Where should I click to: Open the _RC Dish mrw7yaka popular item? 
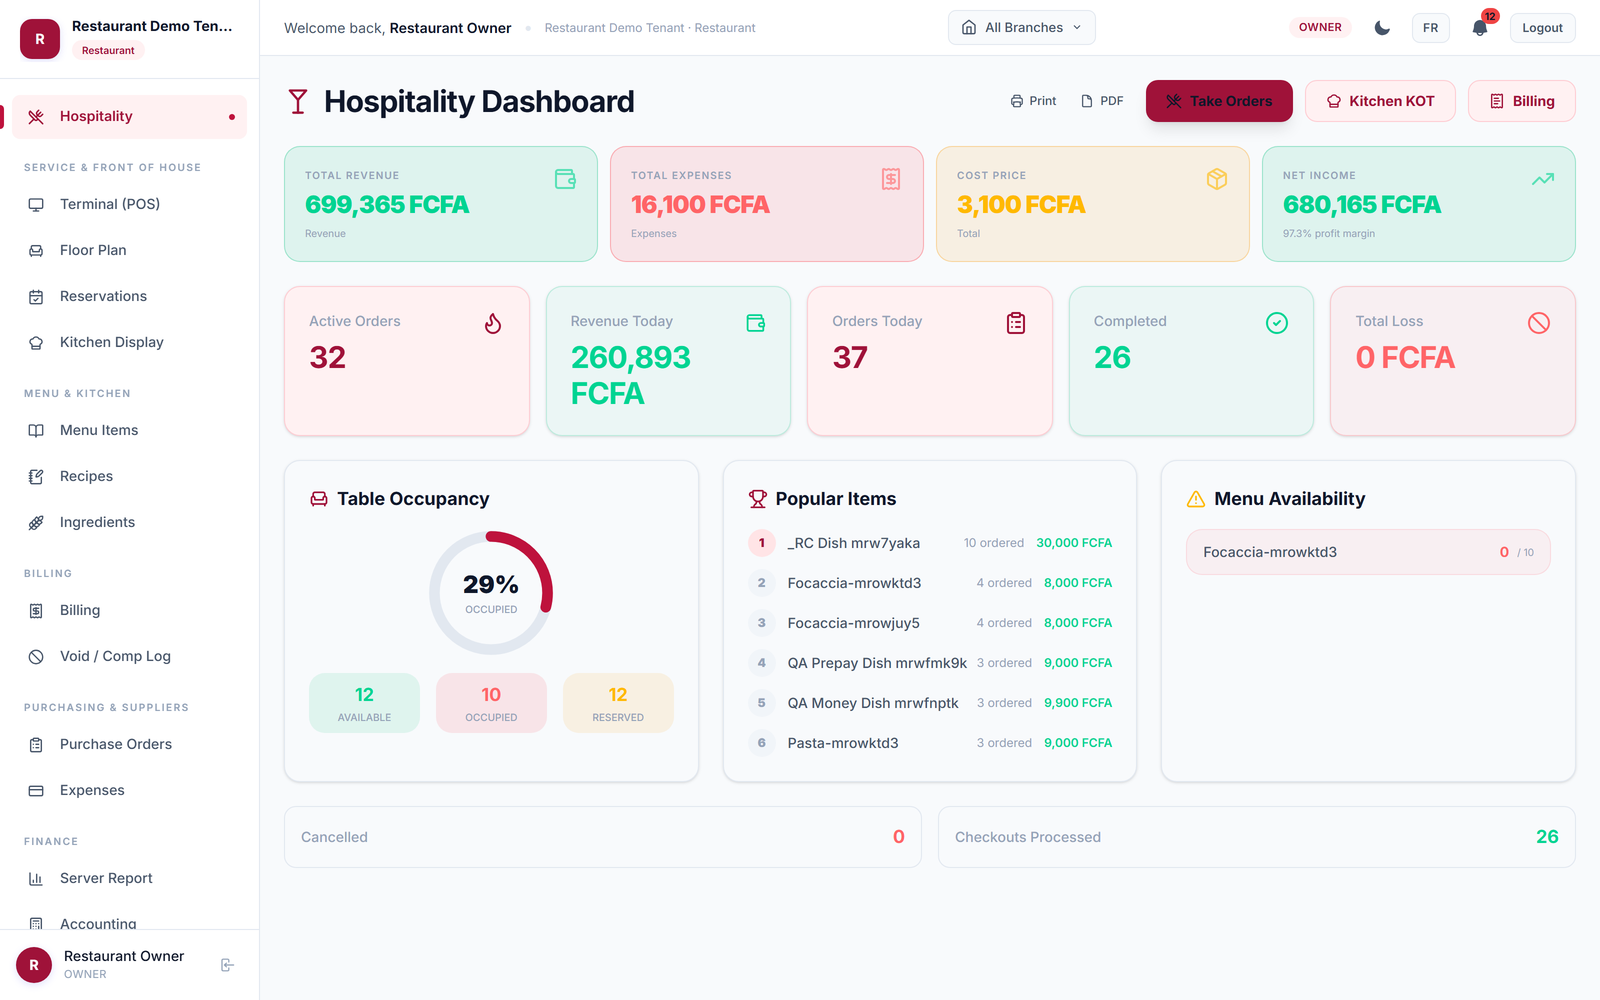930,543
